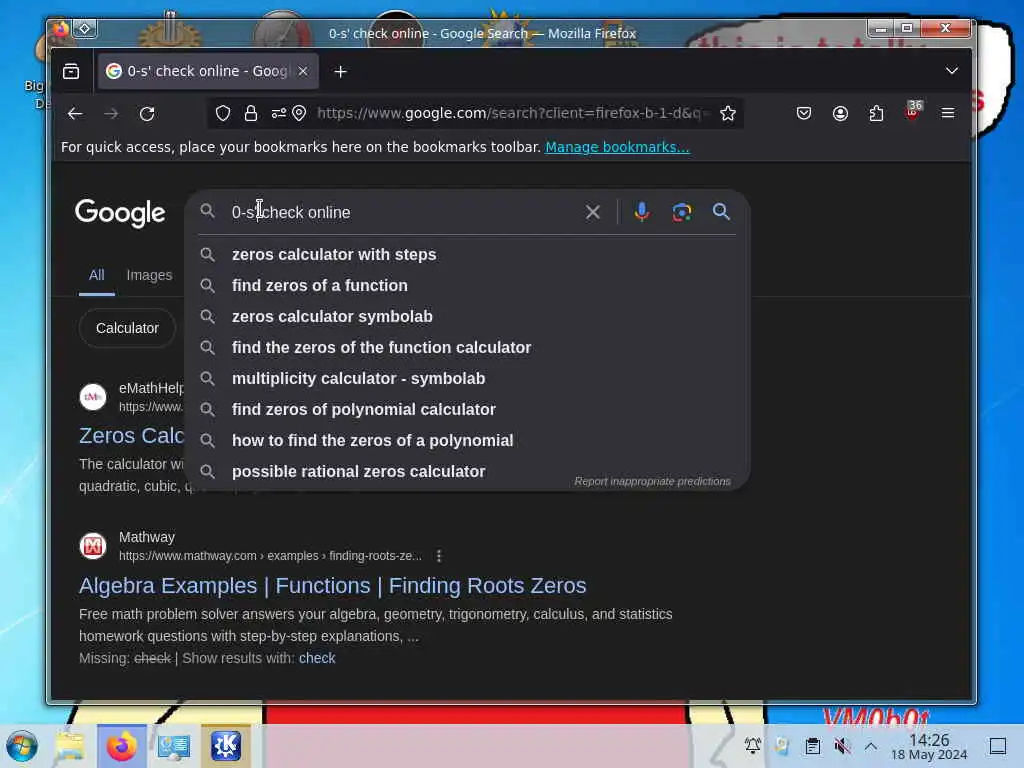Image resolution: width=1024 pixels, height=768 pixels.
Task: Expand hidden system tray icons arrow
Action: pos(871,746)
